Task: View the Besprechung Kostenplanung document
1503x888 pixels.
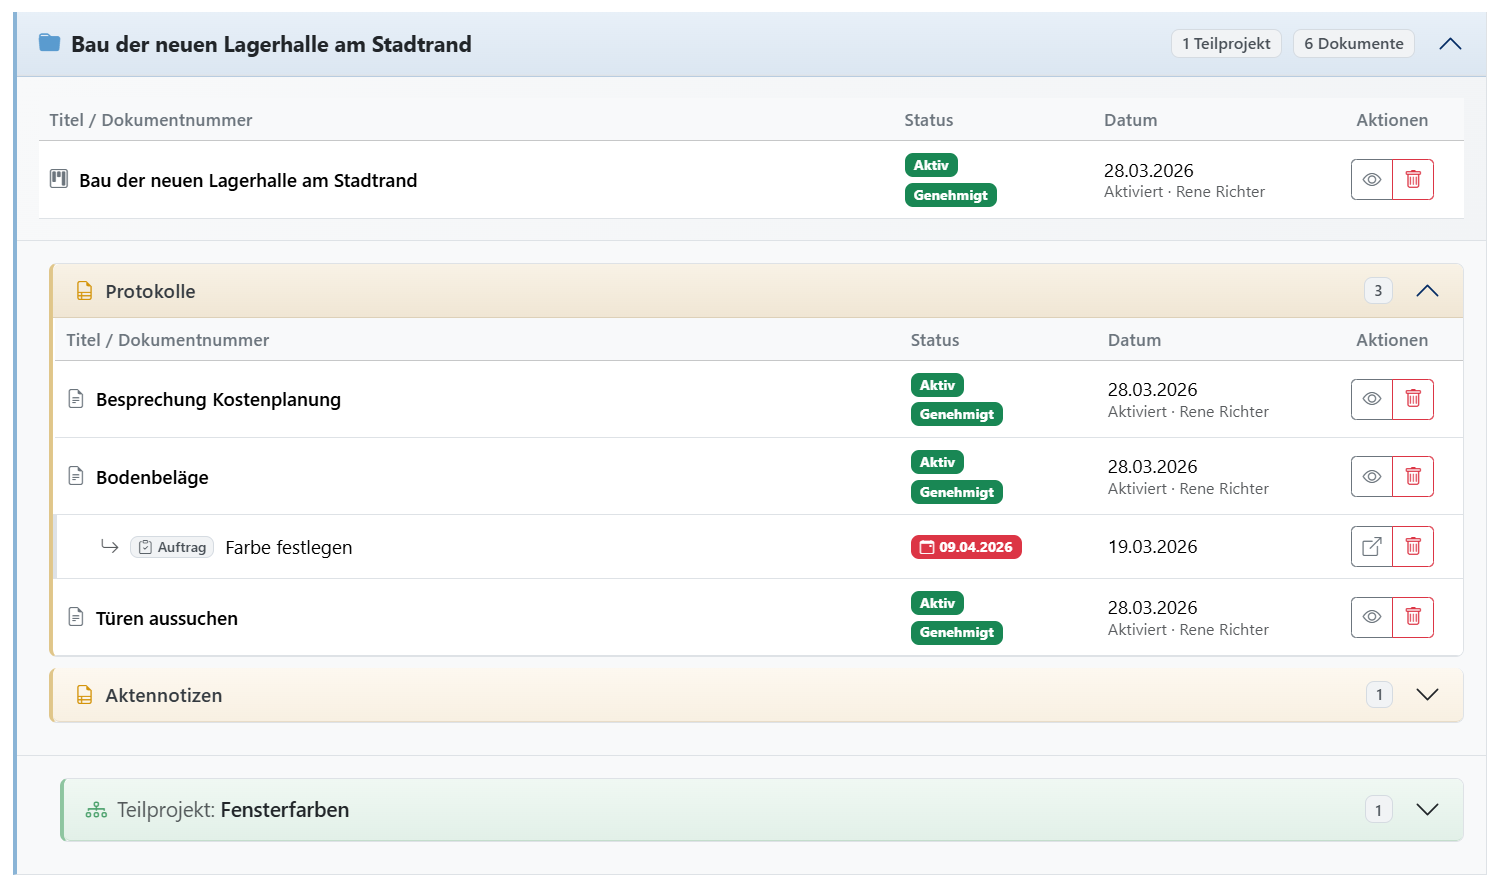Action: coord(1371,399)
